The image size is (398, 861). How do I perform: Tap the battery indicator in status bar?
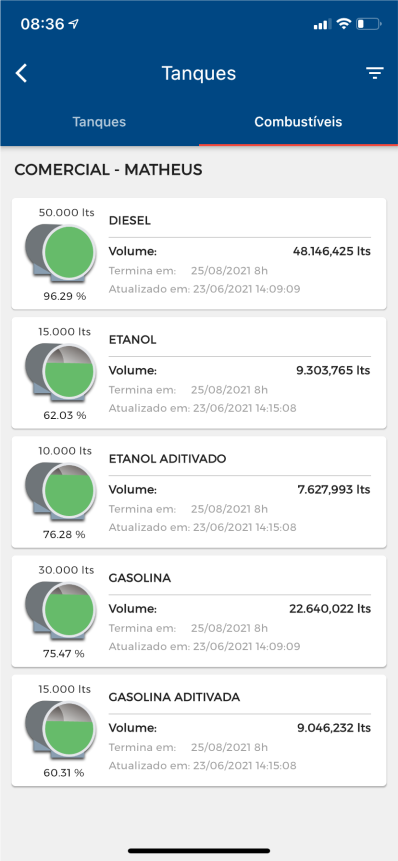pyautogui.click(x=368, y=24)
